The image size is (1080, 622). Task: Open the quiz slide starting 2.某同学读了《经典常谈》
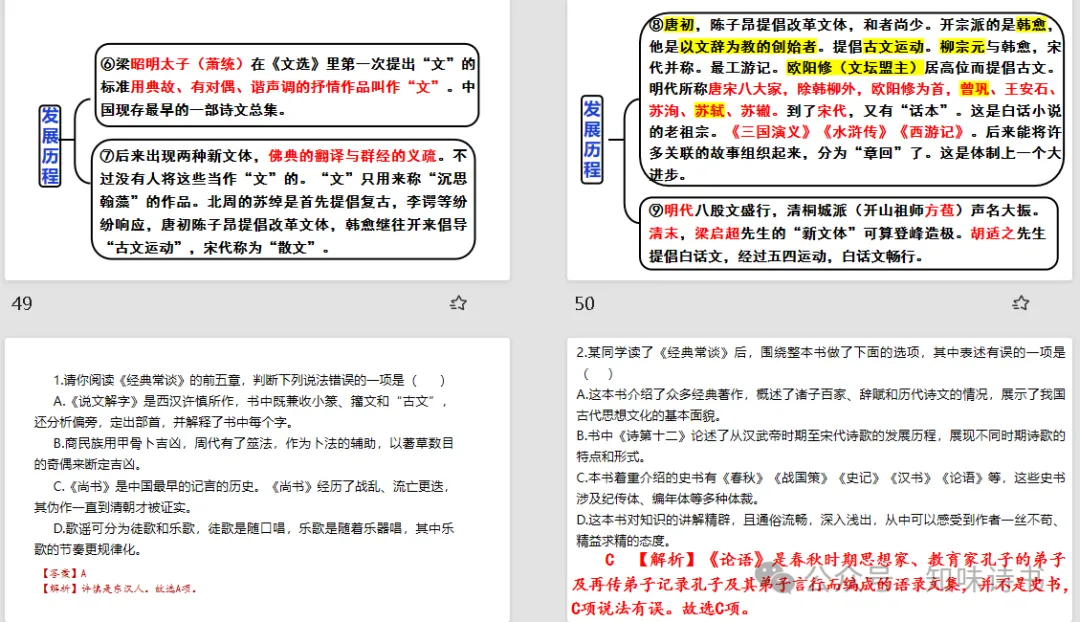820,480
